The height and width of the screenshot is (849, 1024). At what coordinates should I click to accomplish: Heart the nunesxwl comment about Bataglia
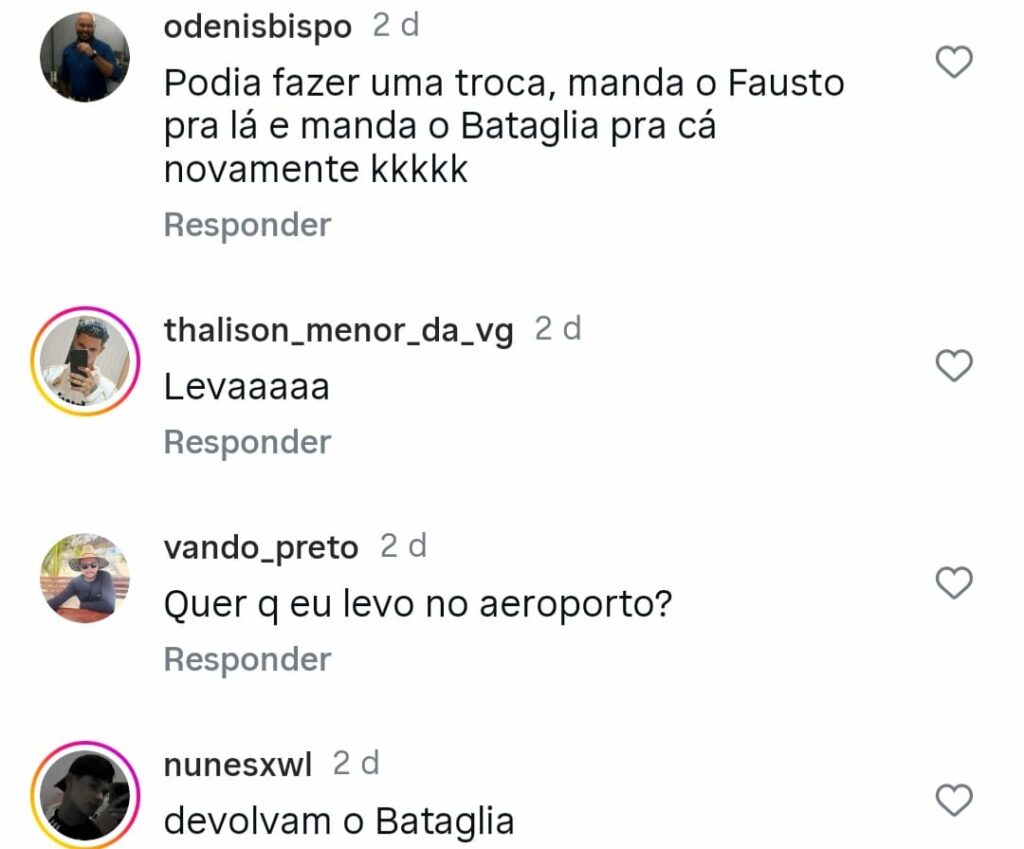pyautogui.click(x=954, y=800)
